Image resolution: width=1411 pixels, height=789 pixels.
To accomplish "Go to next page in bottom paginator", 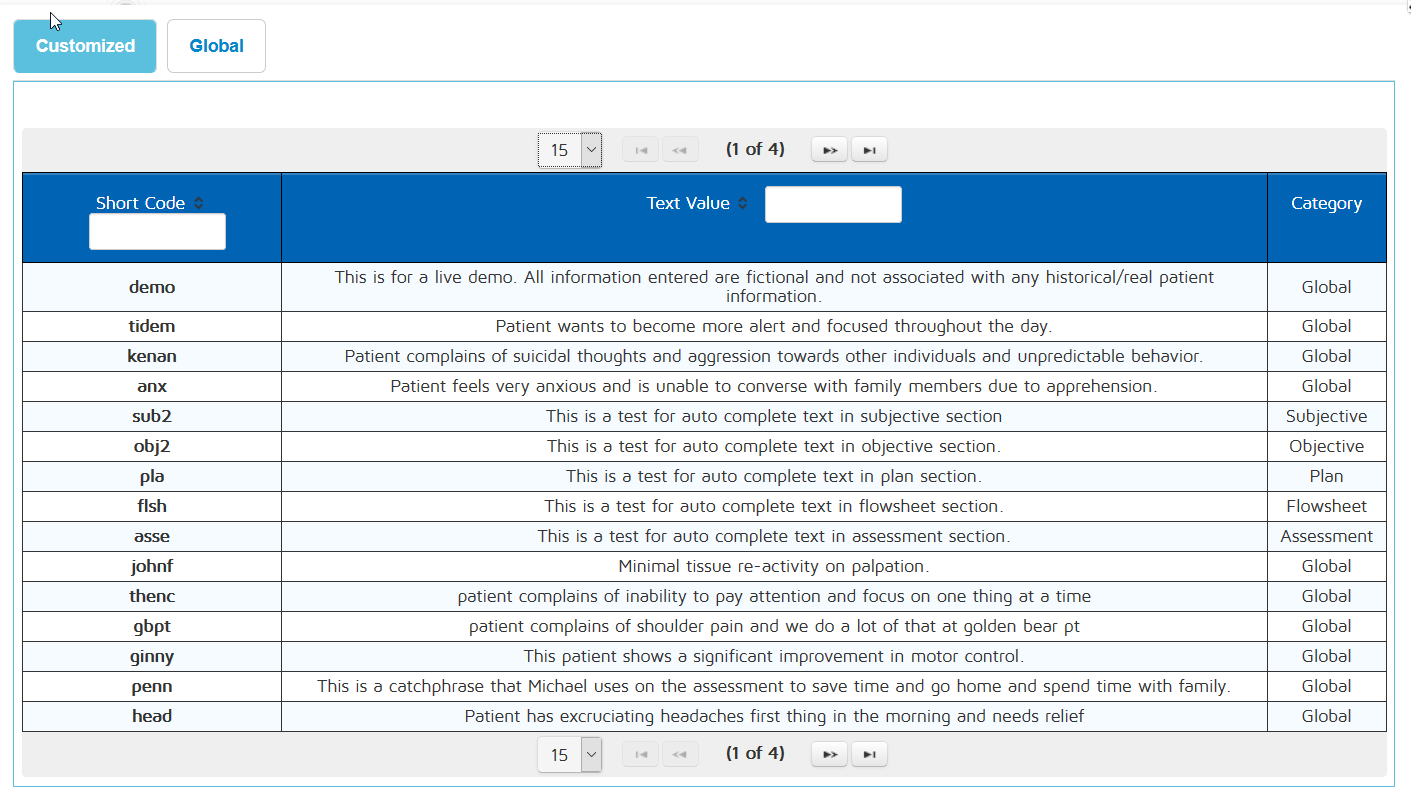I will pyautogui.click(x=829, y=754).
